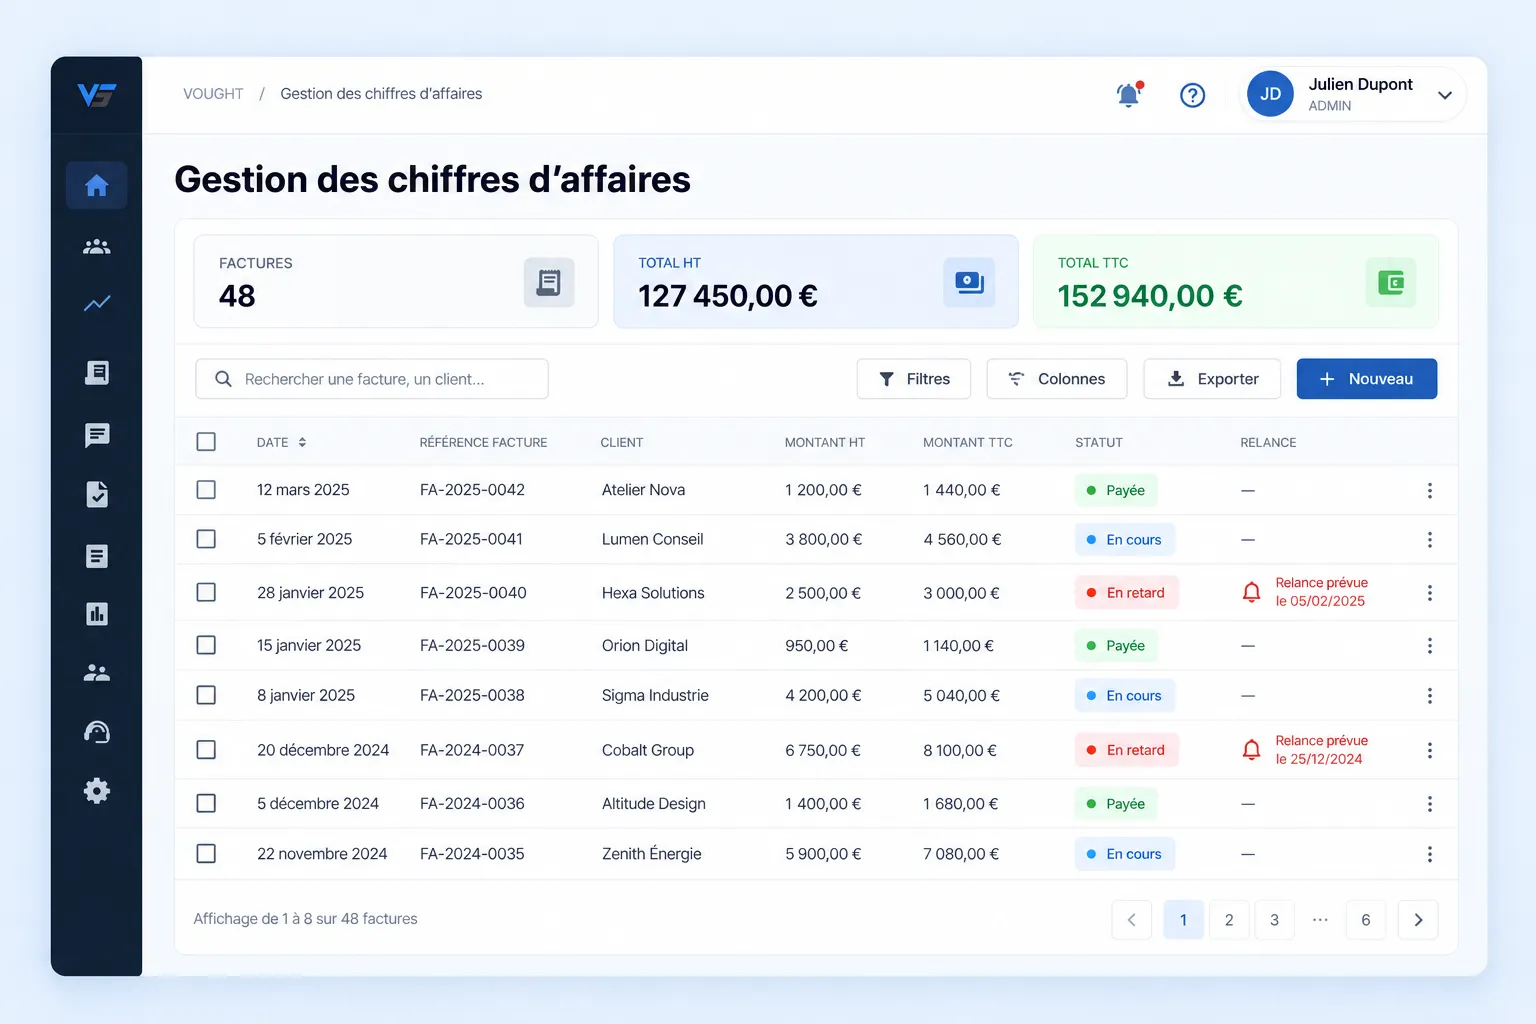Go to next page with right arrow
Viewport: 1536px width, 1024px height.
click(x=1418, y=920)
